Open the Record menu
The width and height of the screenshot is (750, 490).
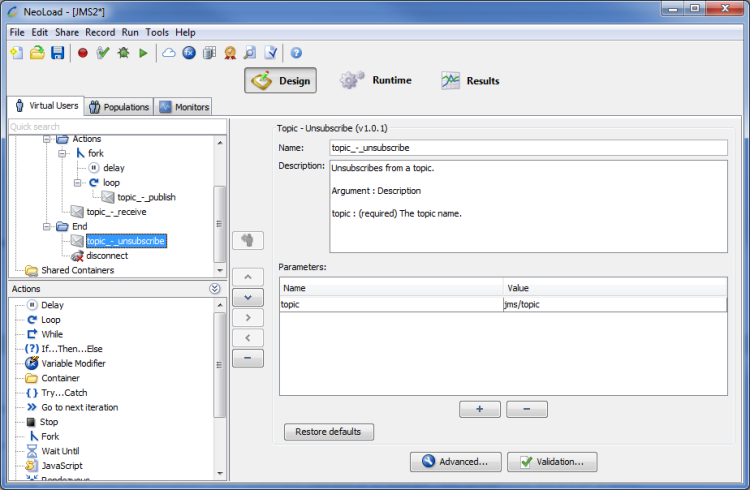(100, 33)
